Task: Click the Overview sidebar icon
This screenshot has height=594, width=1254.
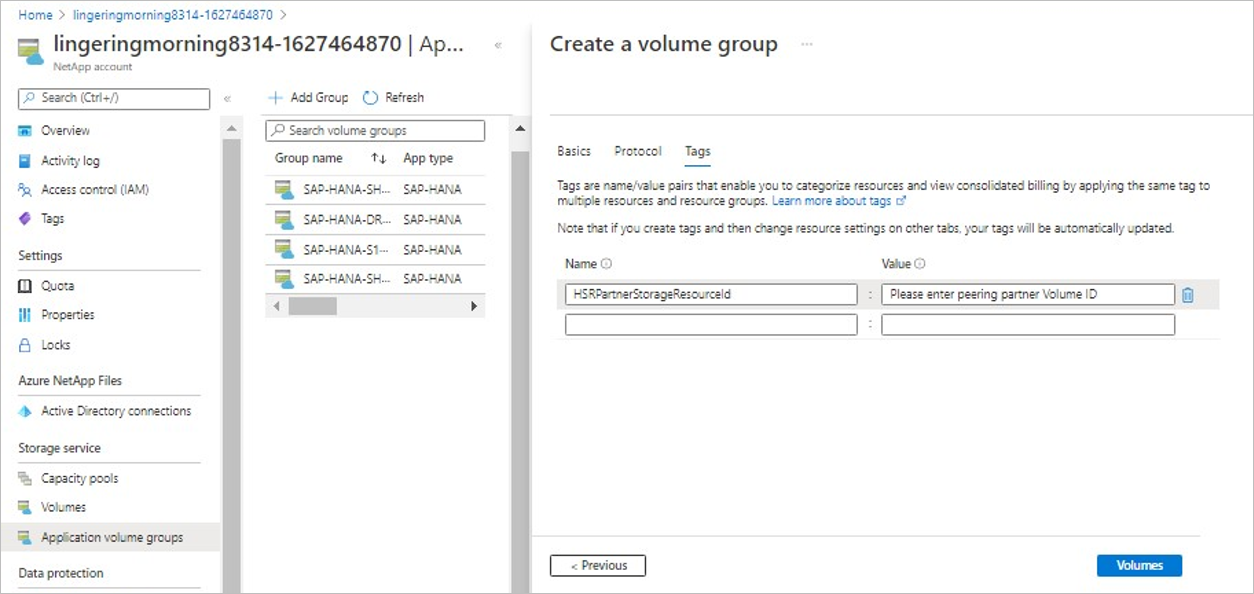Action: click(x=26, y=131)
